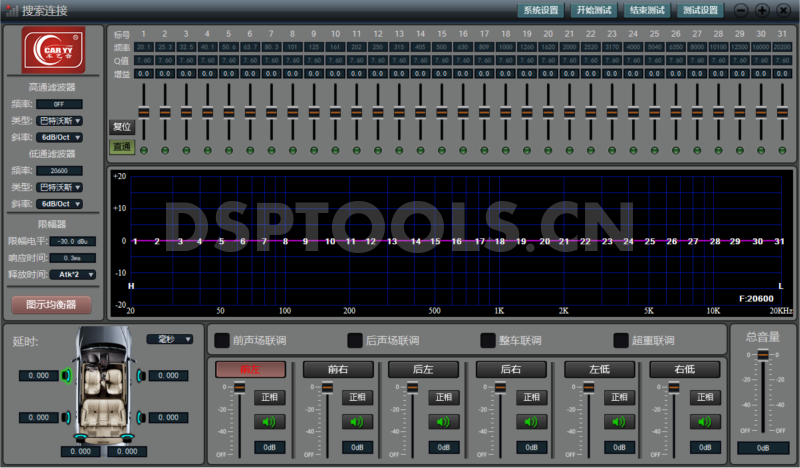Screen dimensions: 800x468
Task: Toggle the 超重联调 checkbox
Action: (621, 341)
